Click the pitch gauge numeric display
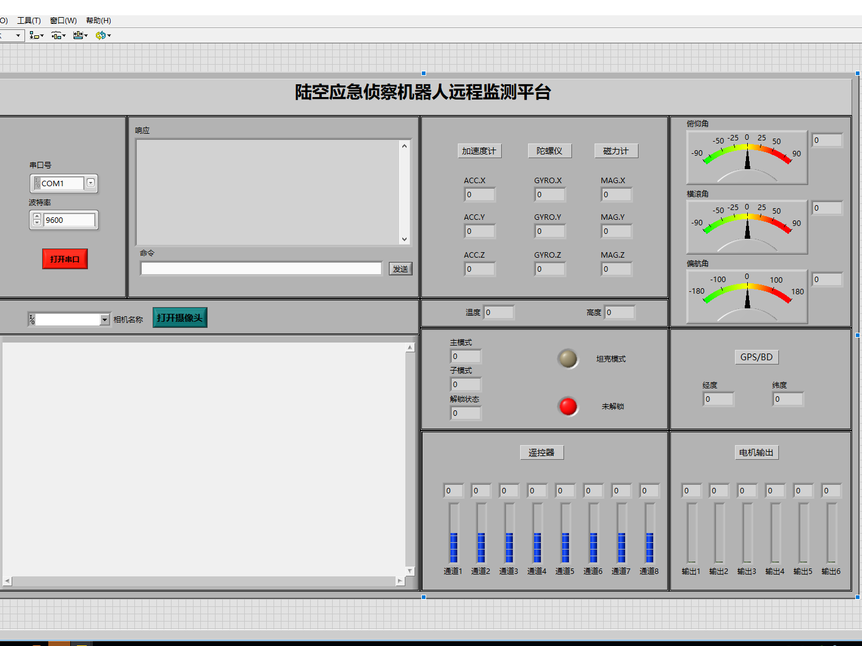Image resolution: width=862 pixels, height=646 pixels. 827,140
